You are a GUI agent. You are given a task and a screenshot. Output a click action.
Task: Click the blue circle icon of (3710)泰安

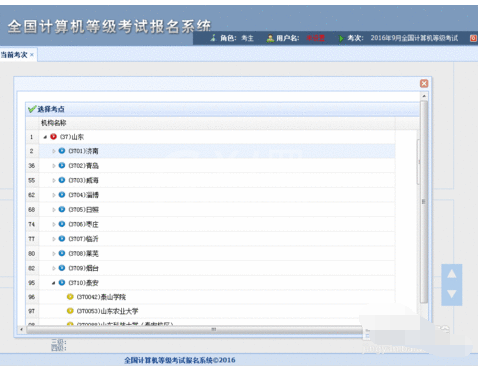(x=62, y=283)
